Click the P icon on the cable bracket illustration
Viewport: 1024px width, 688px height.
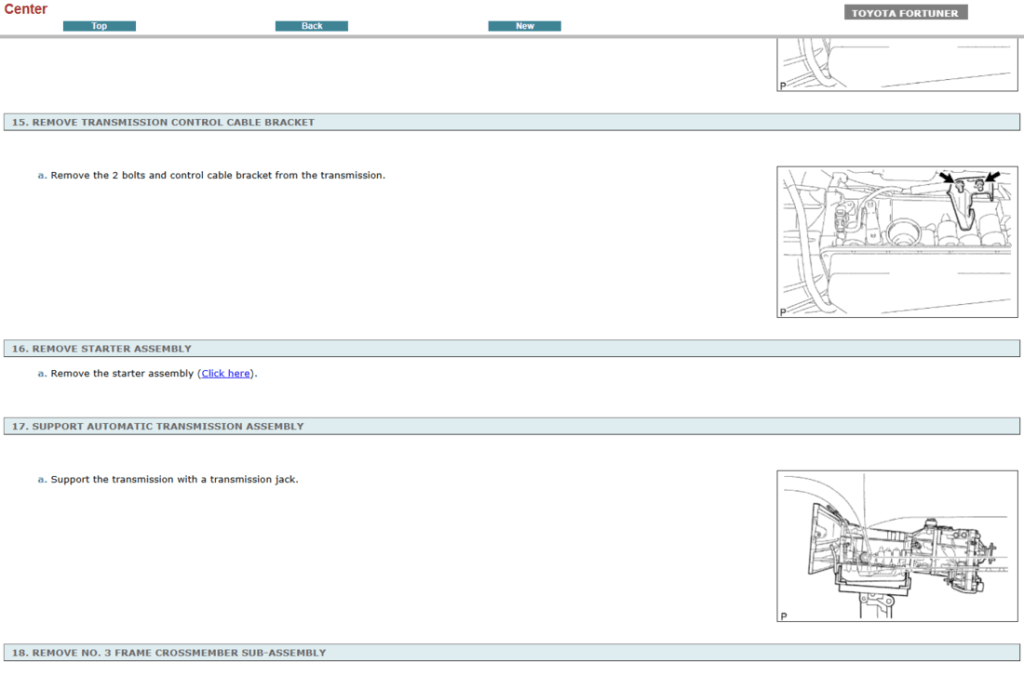tap(782, 310)
